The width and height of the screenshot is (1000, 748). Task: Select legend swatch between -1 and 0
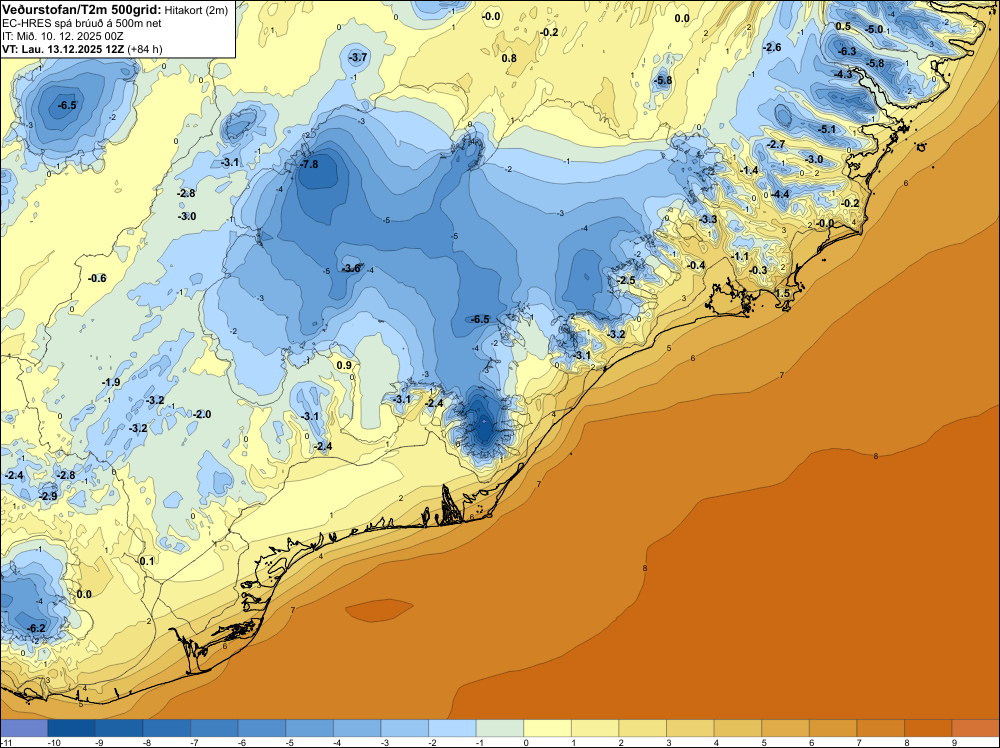pyautogui.click(x=500, y=728)
